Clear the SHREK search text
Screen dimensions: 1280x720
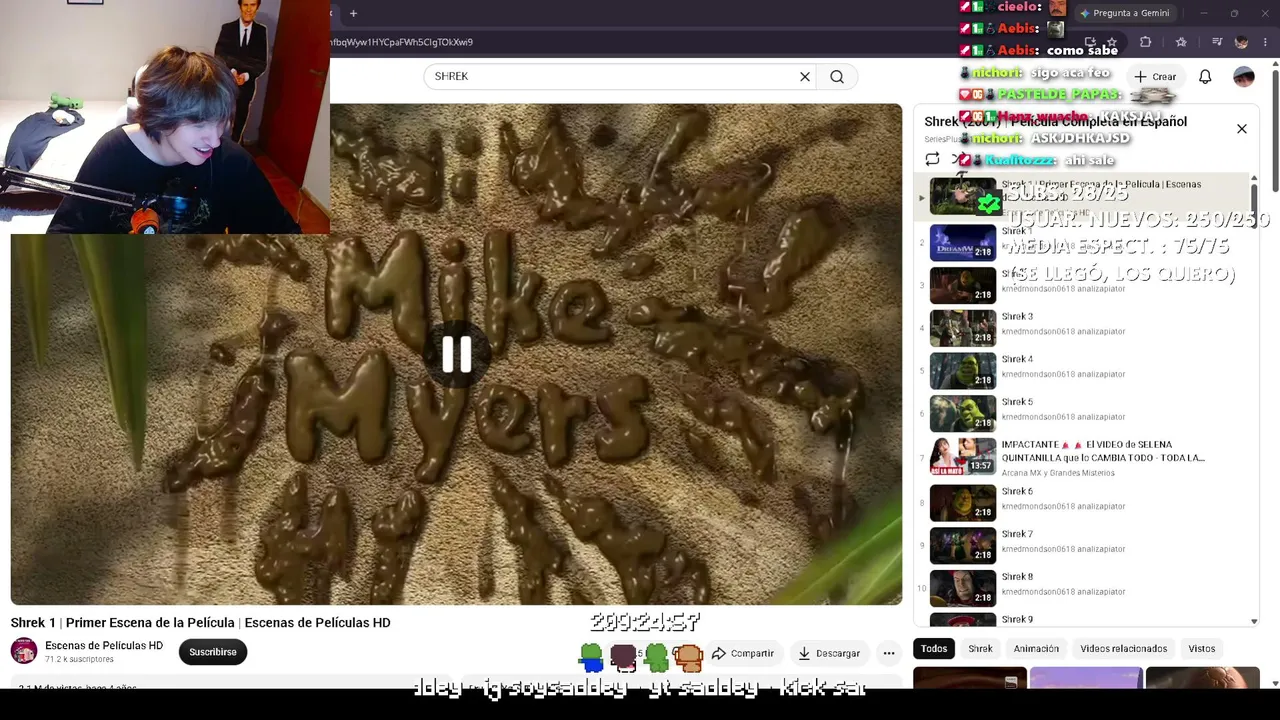pyautogui.click(x=805, y=77)
